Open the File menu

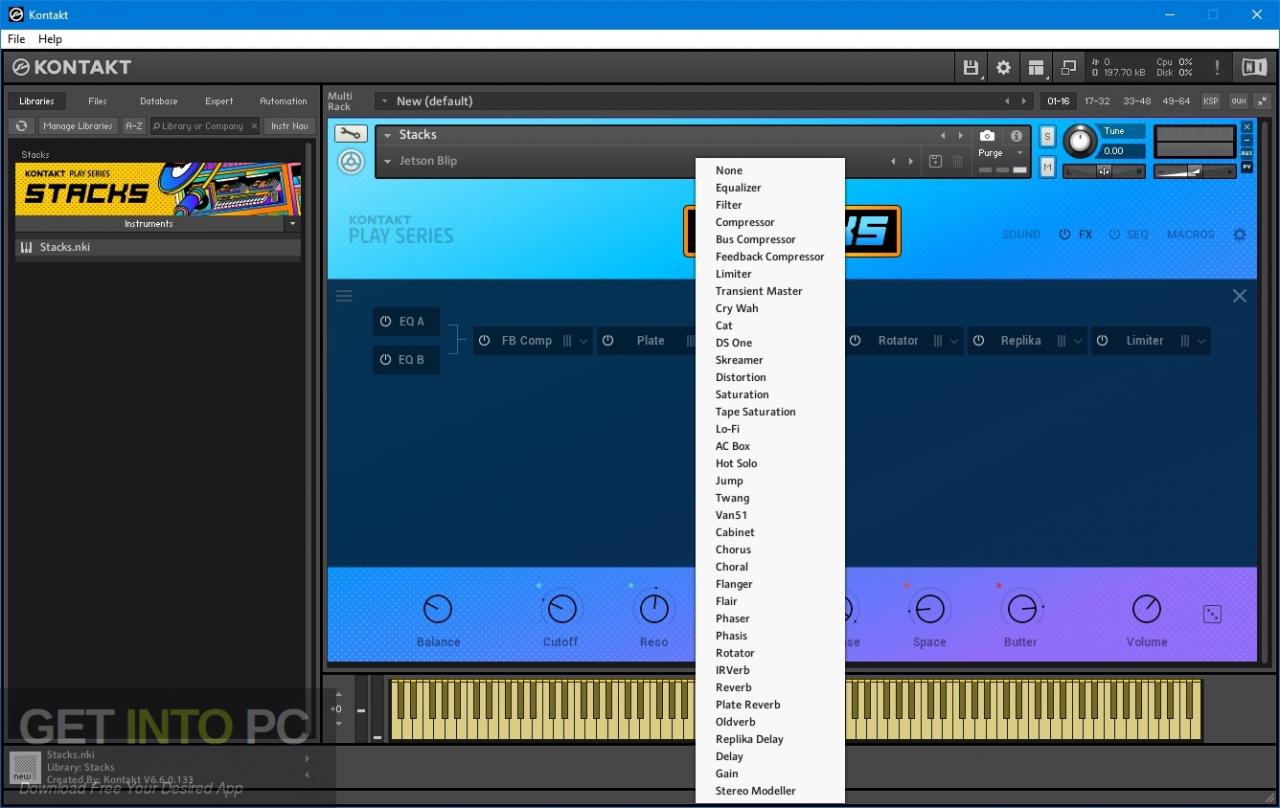pos(17,39)
